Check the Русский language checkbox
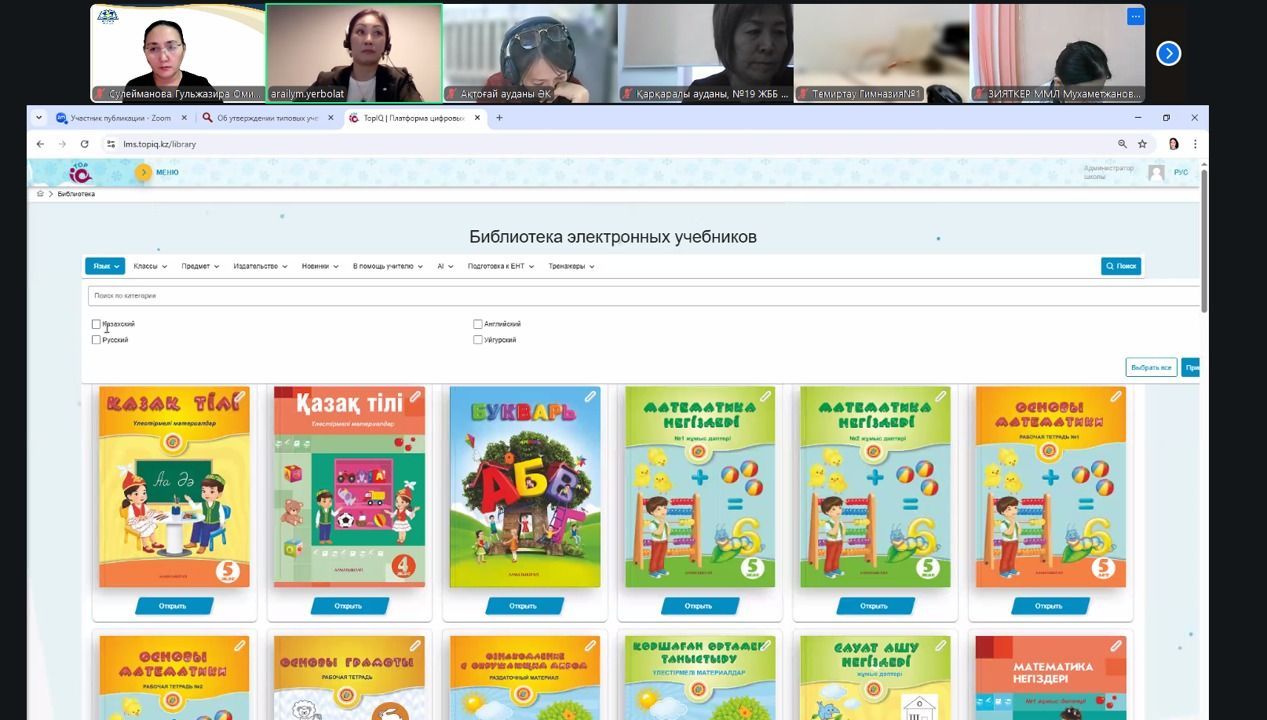This screenshot has height=720, width=1267. (x=96, y=340)
